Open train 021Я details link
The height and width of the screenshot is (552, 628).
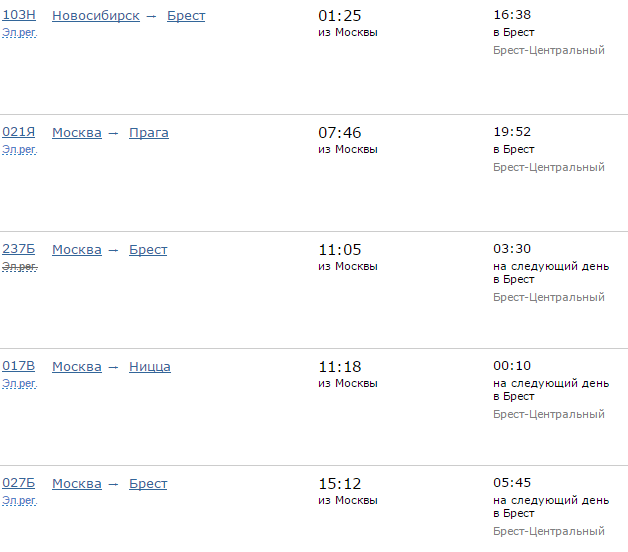[18, 133]
